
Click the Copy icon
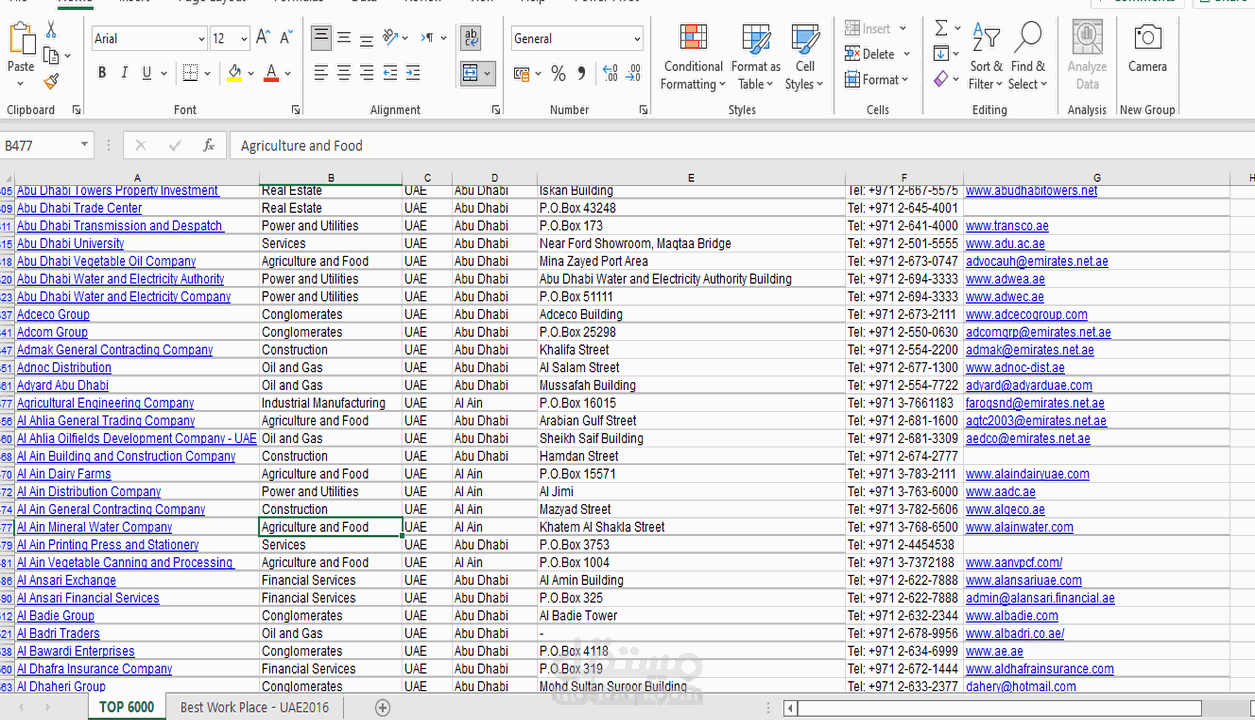51,56
